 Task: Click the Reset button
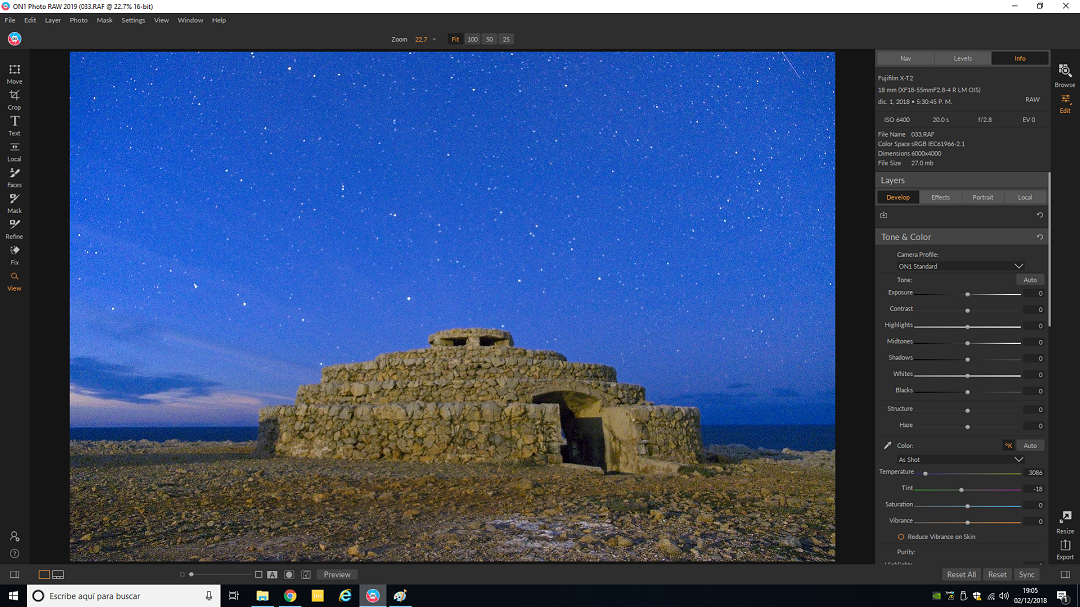(997, 575)
